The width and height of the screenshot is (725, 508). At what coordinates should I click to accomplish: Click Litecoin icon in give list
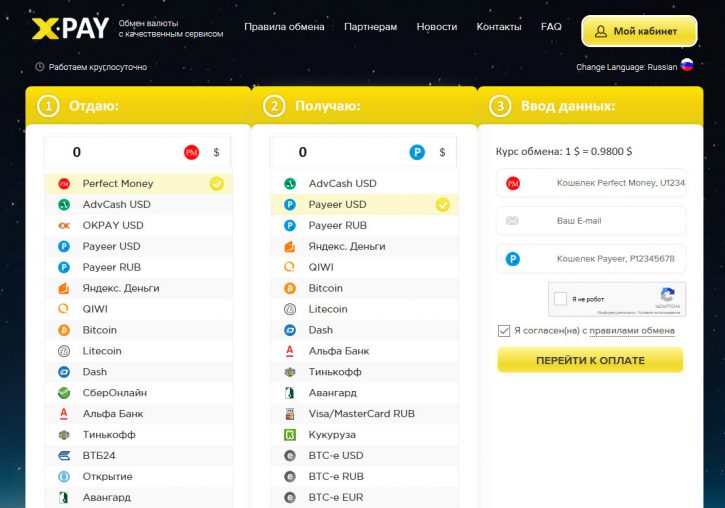pyautogui.click(x=64, y=351)
